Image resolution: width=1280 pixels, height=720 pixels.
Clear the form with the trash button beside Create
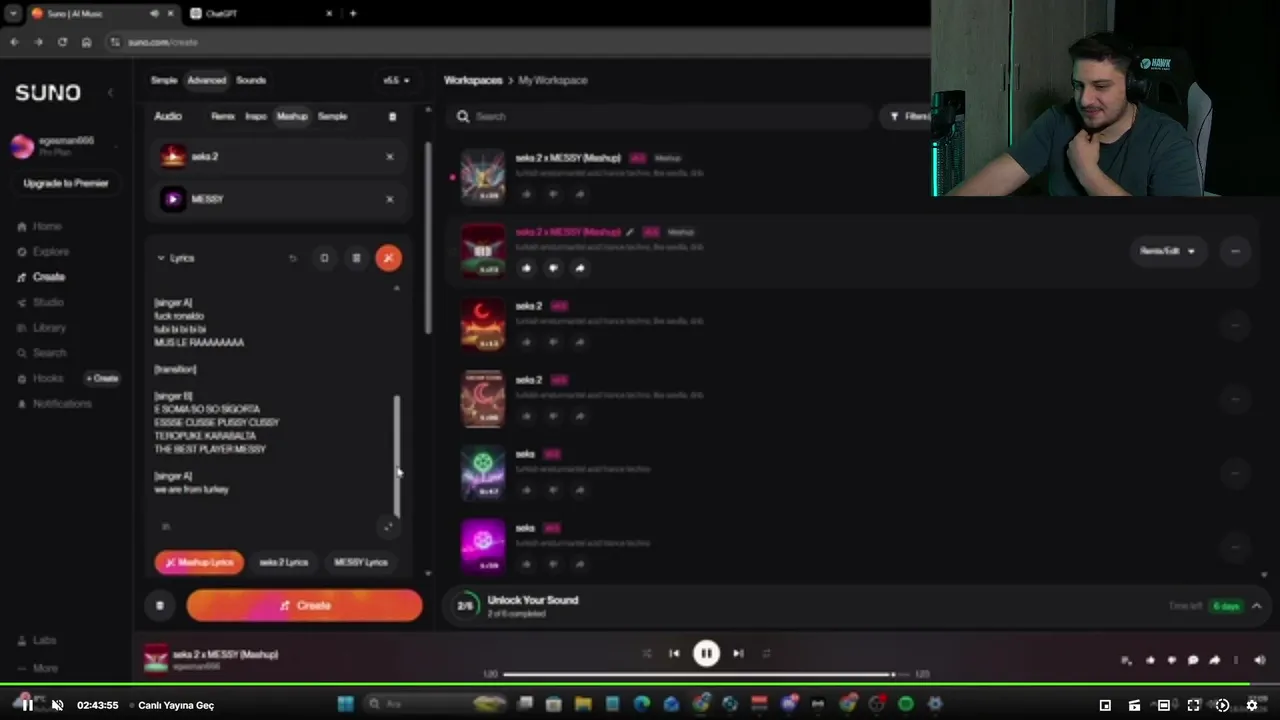point(160,605)
